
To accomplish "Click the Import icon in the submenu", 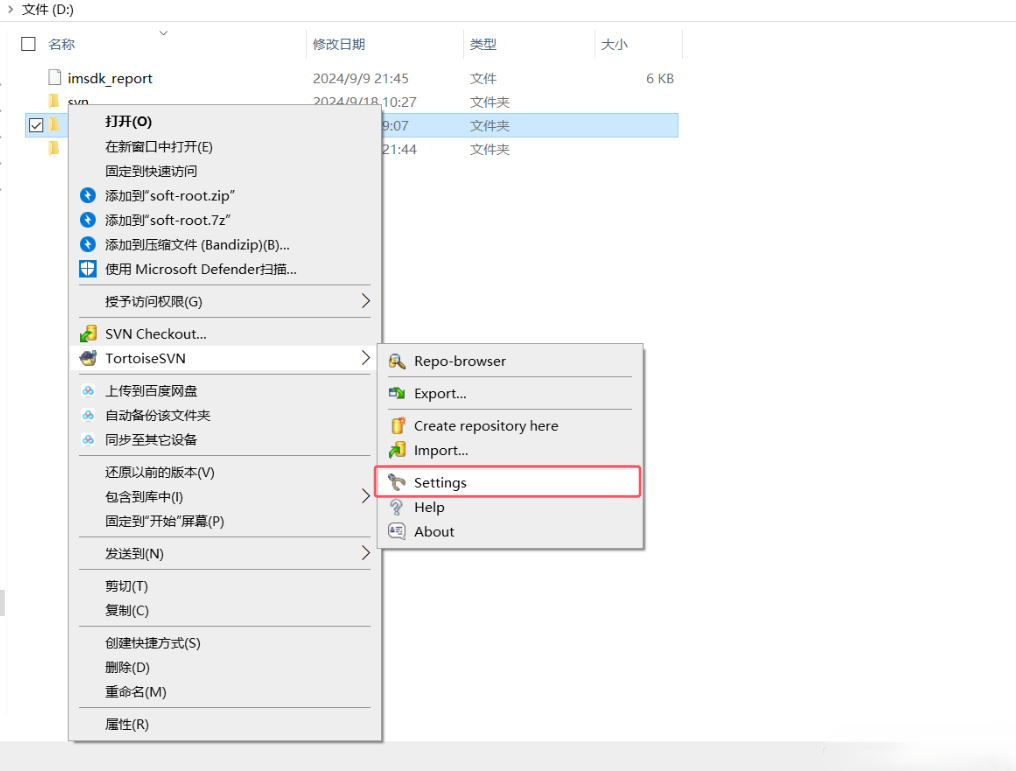I will point(397,450).
